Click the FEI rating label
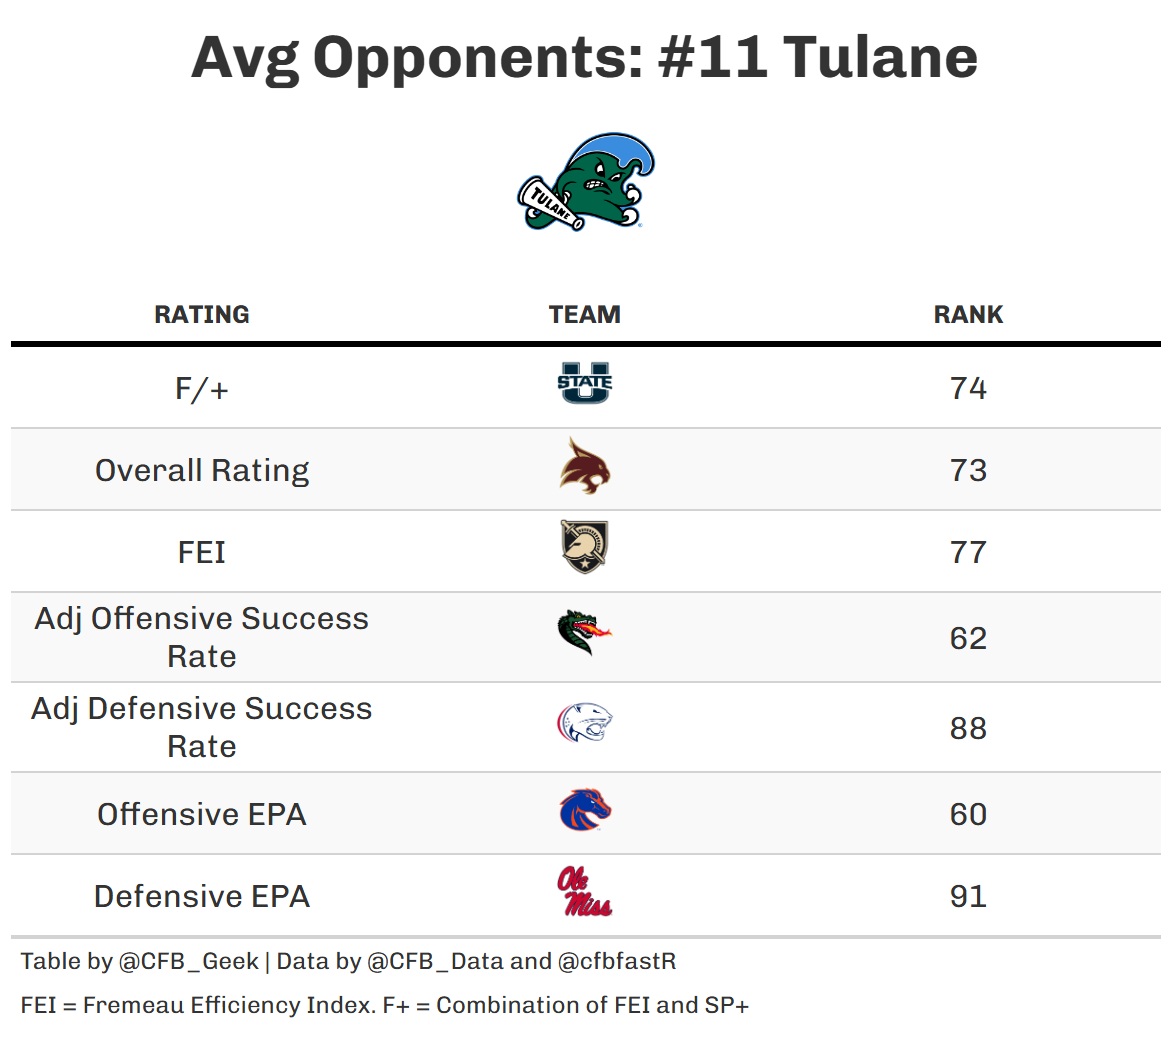Image resolution: width=1170 pixels, height=1040 pixels. (202, 552)
